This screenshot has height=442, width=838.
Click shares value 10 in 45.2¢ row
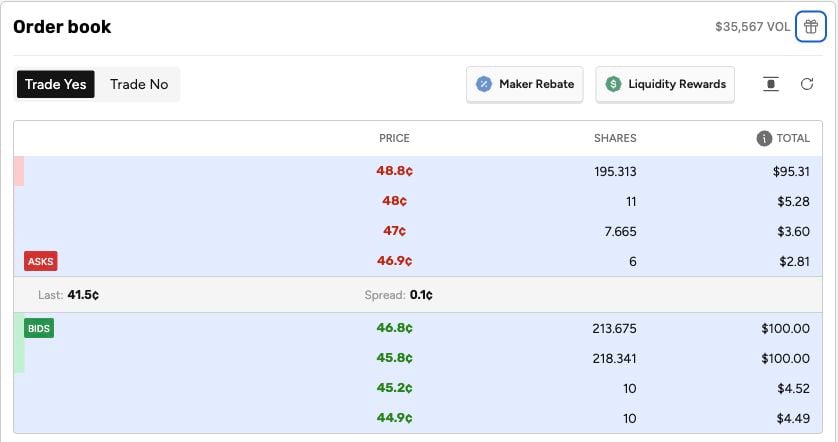630,388
